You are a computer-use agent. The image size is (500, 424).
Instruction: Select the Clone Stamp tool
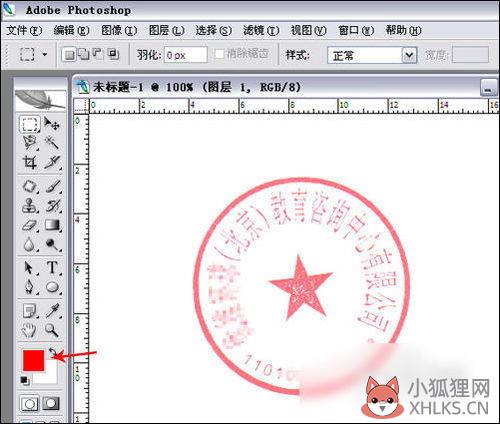[30, 205]
